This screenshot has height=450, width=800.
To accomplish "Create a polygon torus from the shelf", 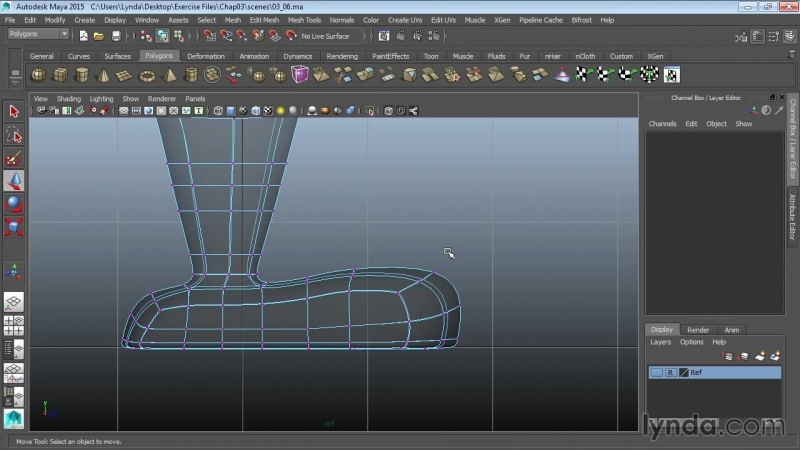I will click(x=147, y=76).
